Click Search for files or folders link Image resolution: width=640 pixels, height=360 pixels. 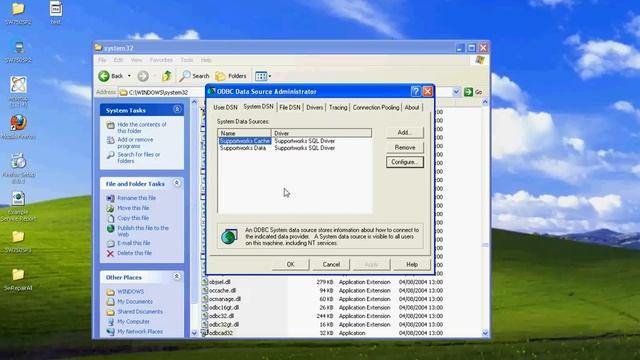[x=138, y=158]
